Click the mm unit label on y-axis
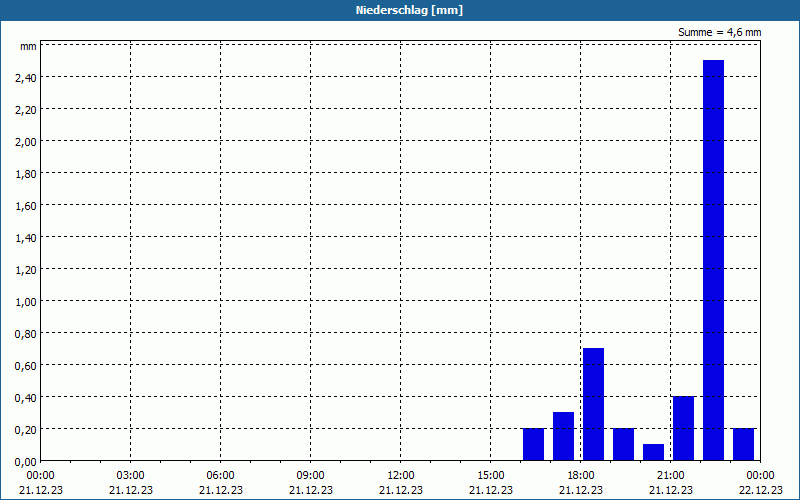The height and width of the screenshot is (500, 800). 28,46
